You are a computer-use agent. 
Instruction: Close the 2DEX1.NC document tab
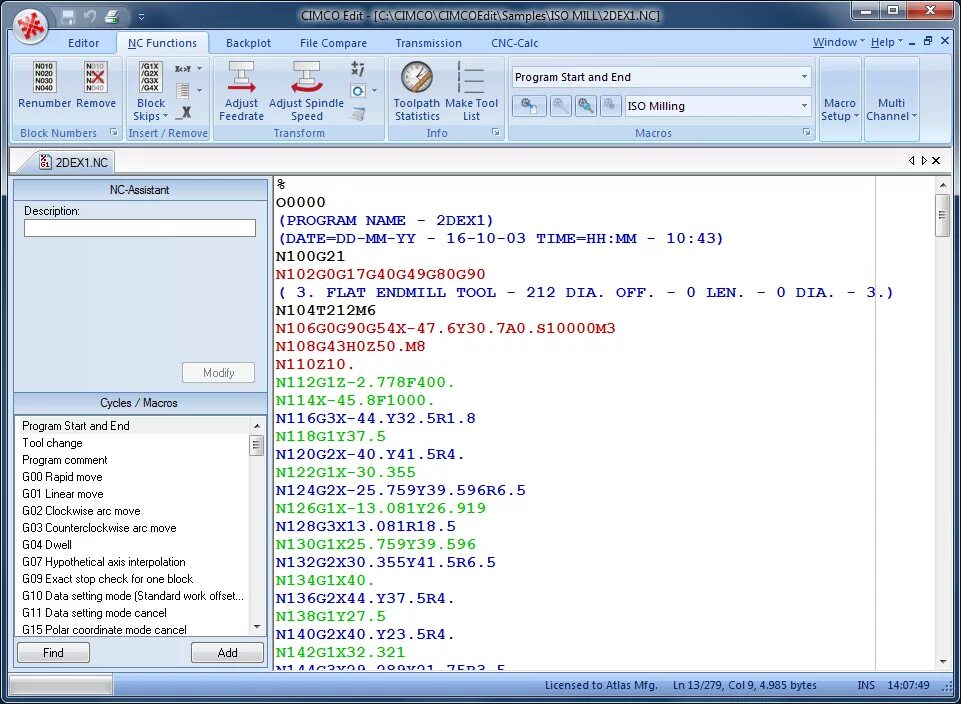click(936, 161)
